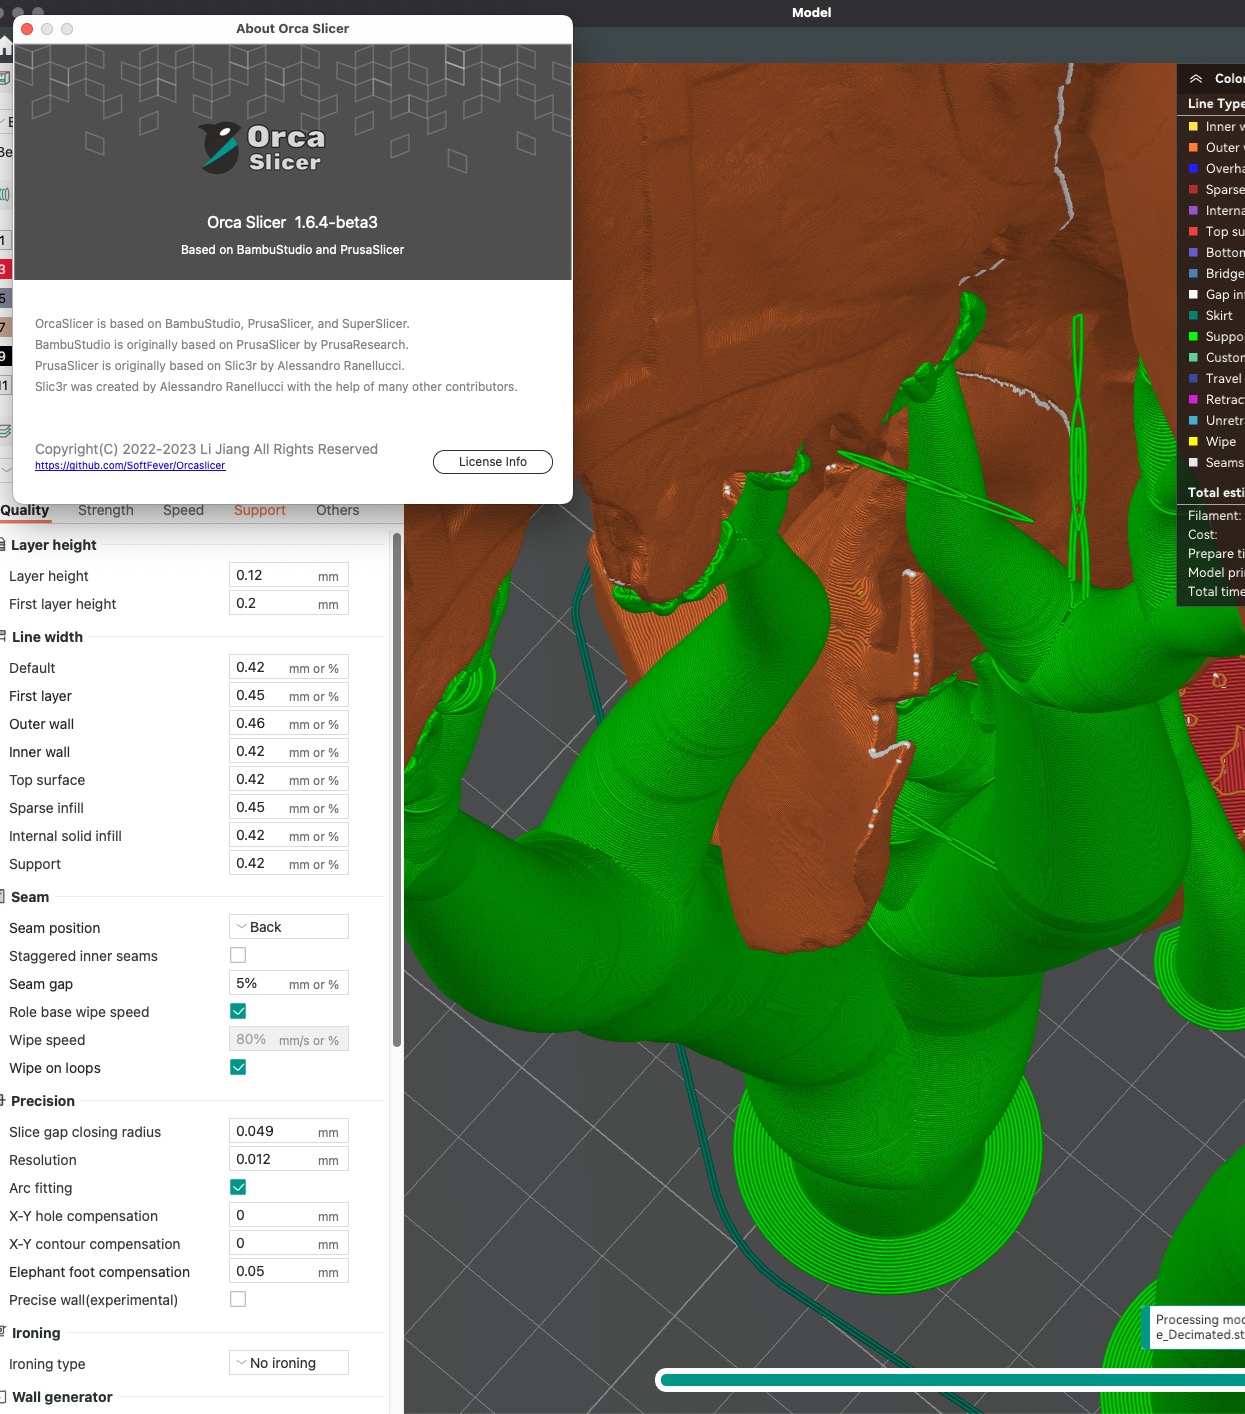Open the Ironing type dropdown
This screenshot has width=1245, height=1414.
pos(288,1362)
